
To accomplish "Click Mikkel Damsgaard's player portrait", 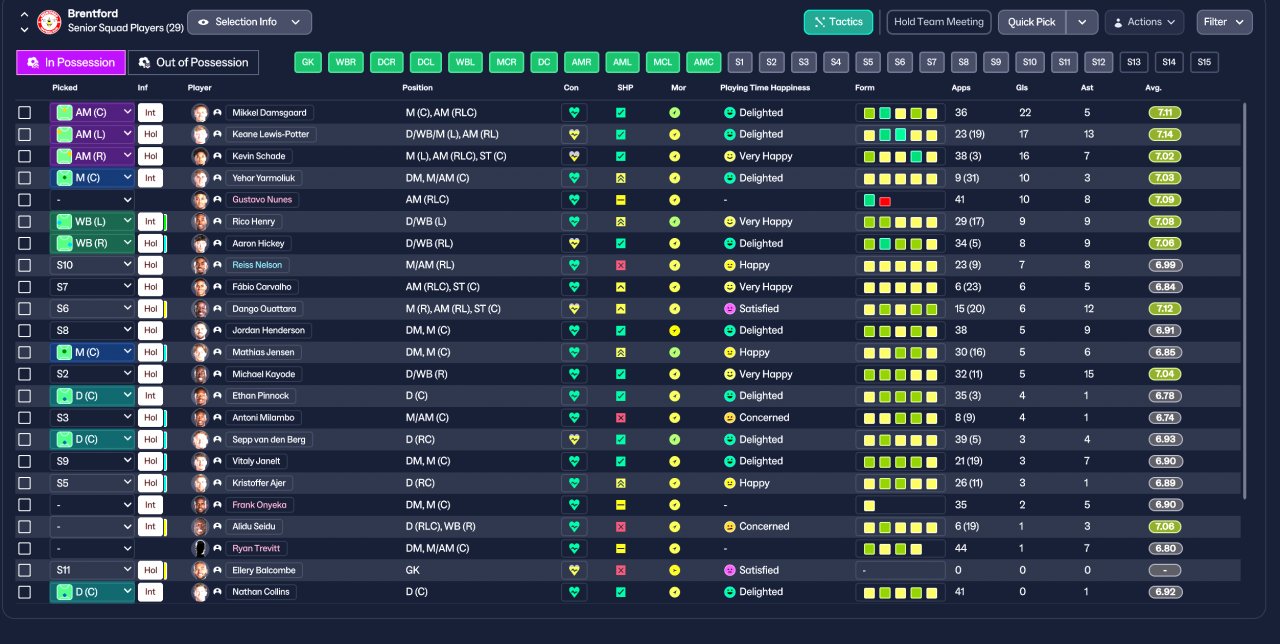I will click(x=199, y=113).
